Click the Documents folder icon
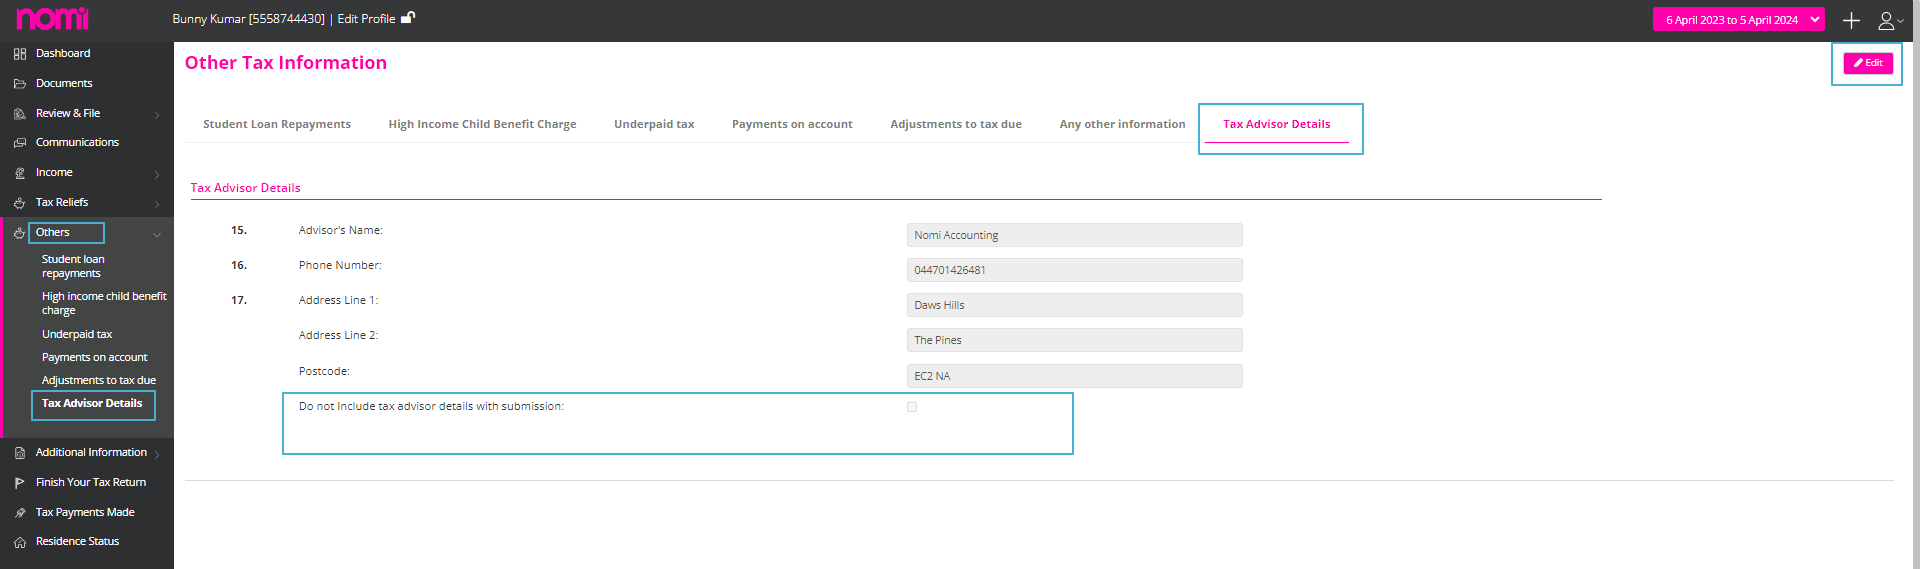The width and height of the screenshot is (1920, 569). point(20,84)
